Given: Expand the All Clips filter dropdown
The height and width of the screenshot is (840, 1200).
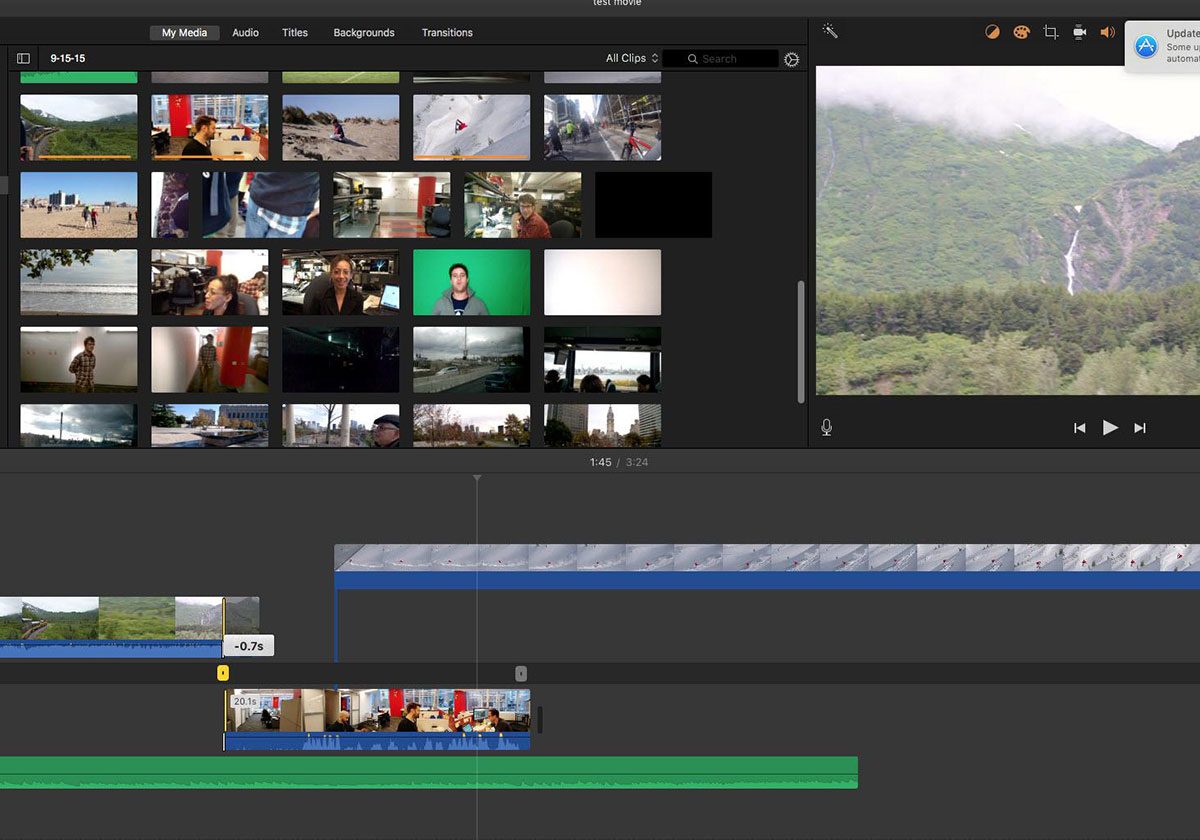Looking at the screenshot, I should (632, 59).
